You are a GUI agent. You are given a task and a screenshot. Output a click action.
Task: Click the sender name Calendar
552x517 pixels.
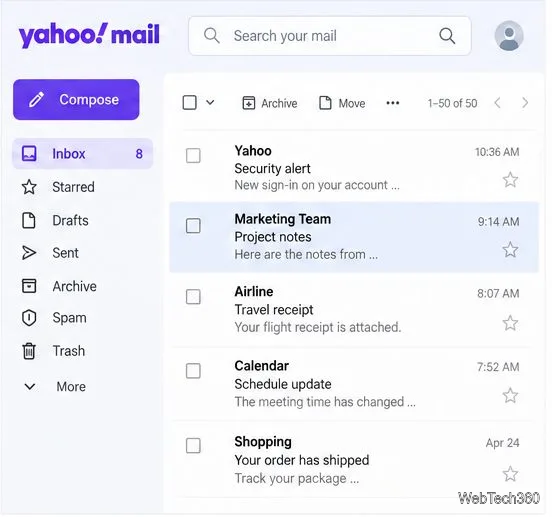[x=262, y=366]
